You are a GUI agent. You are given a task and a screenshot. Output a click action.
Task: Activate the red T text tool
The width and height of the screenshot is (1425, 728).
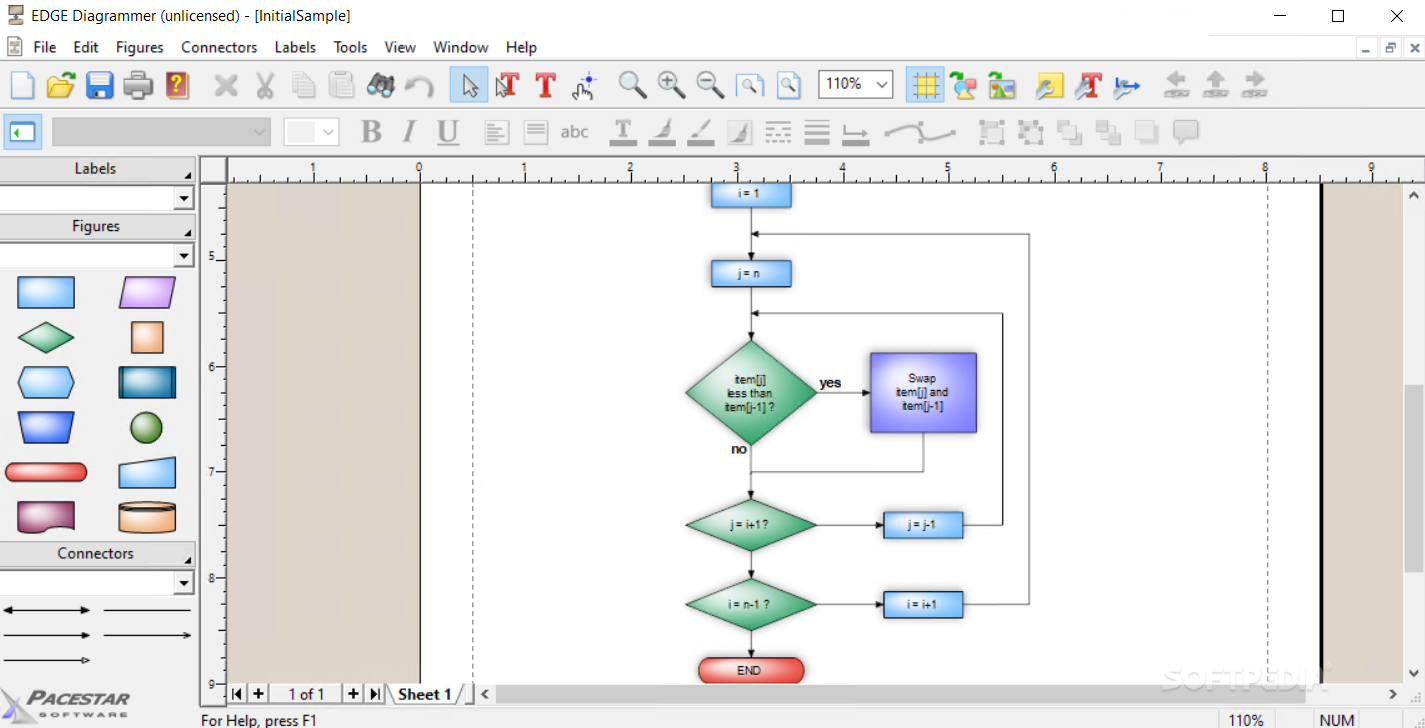[545, 85]
